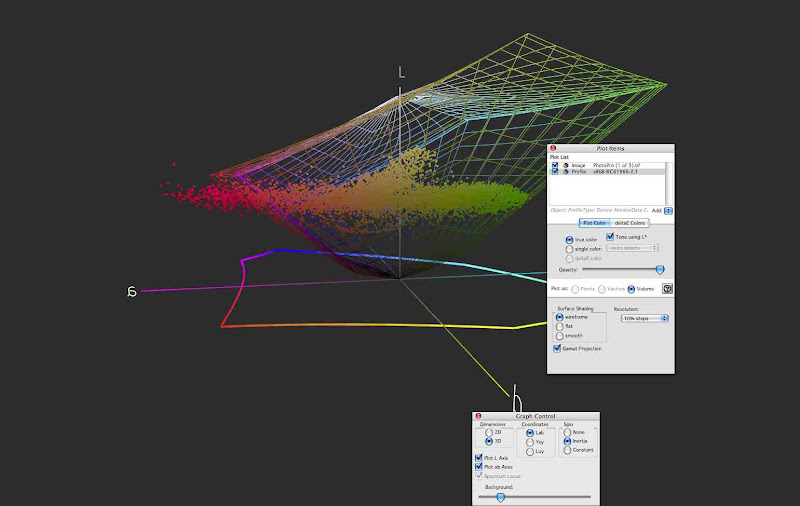800x506 pixels.
Task: Click the Opacity slider handle
Action: [x=660, y=269]
